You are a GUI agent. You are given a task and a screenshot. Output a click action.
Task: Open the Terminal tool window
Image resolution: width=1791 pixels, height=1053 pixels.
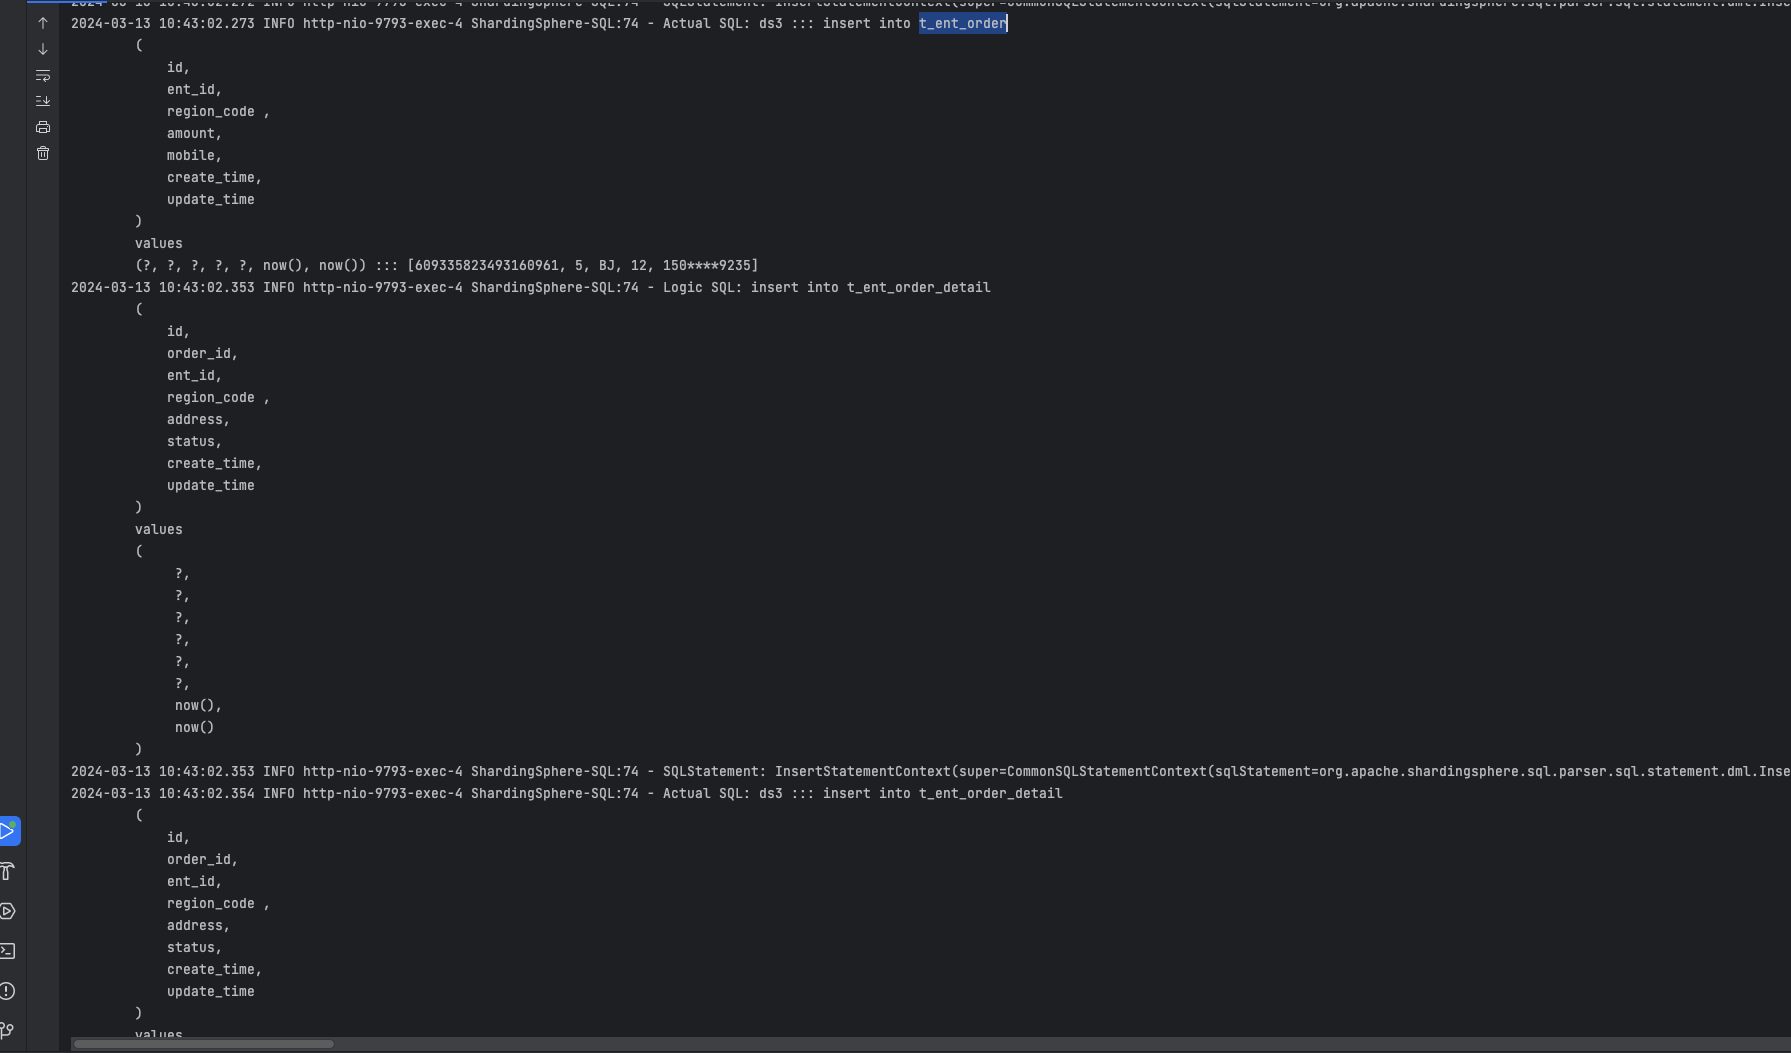click(8, 951)
